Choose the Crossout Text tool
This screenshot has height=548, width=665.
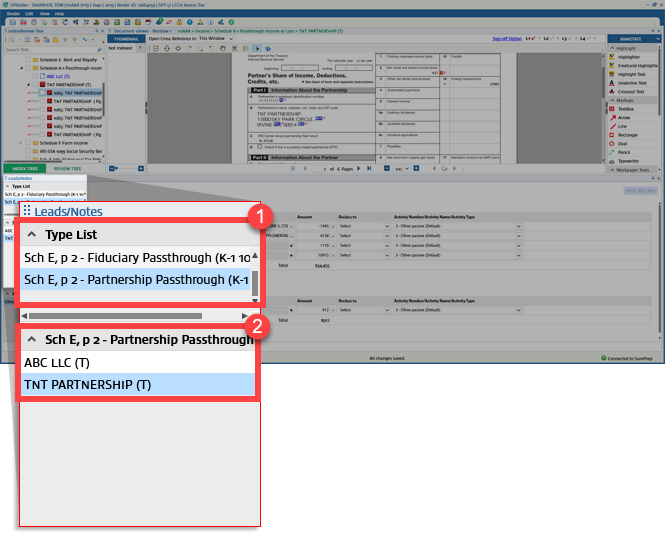click(x=632, y=90)
